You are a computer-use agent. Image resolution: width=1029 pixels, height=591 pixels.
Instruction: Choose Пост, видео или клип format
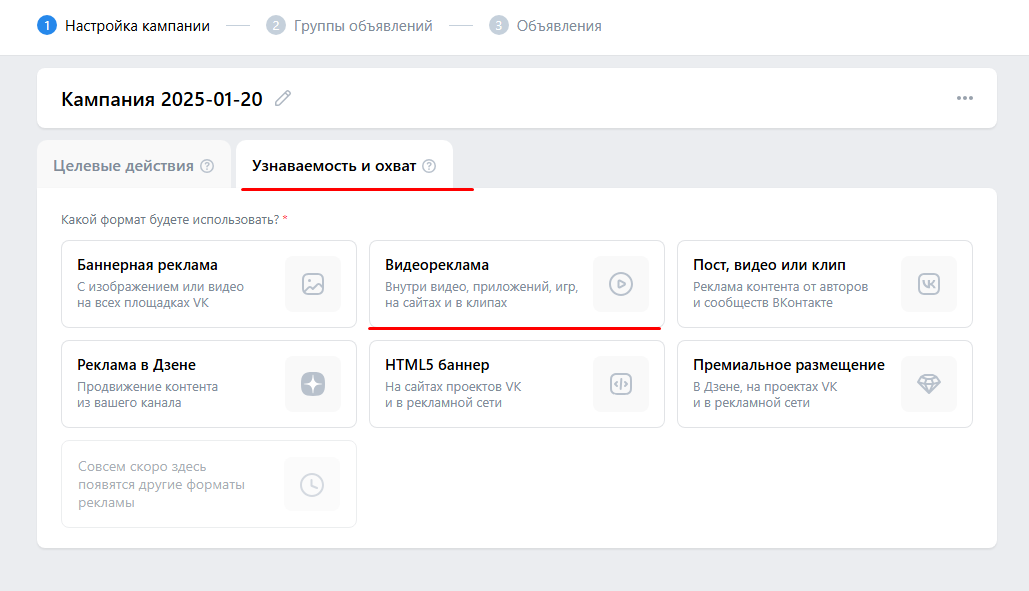point(824,284)
